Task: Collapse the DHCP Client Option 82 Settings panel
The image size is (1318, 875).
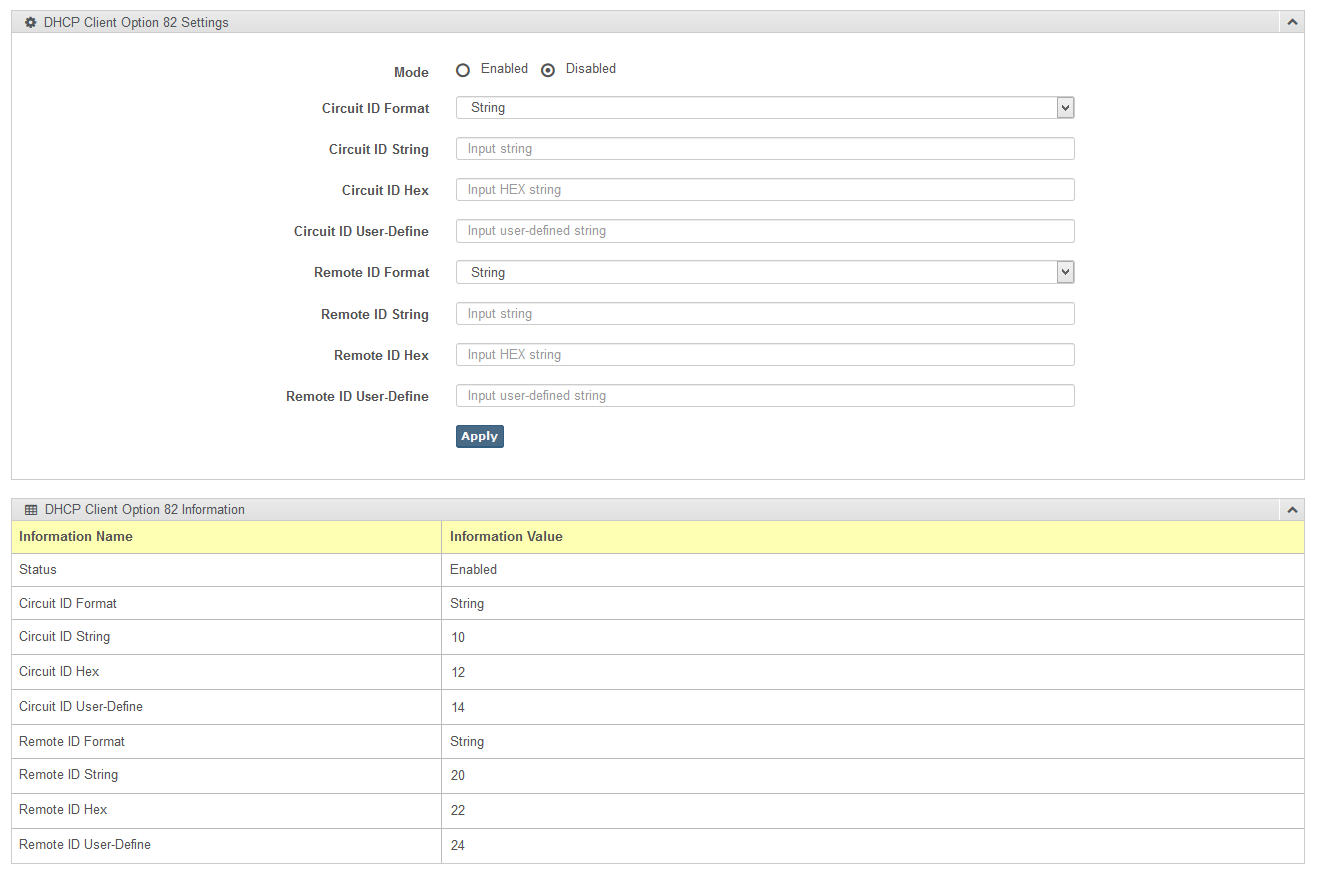Action: [1292, 22]
